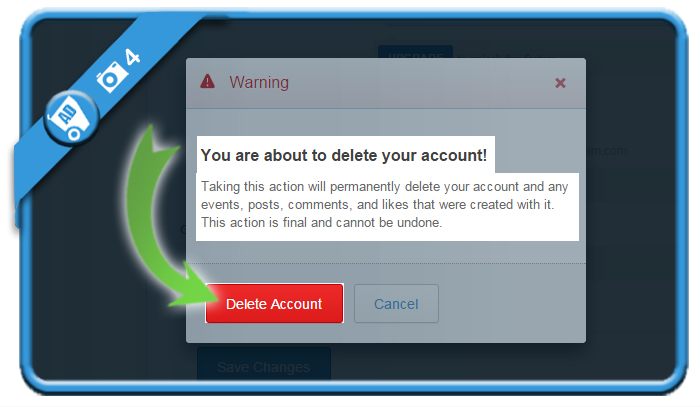Screen dimensions: 700x407
Task: Click the line mentioning events, posts, comments
Action: 377,205
